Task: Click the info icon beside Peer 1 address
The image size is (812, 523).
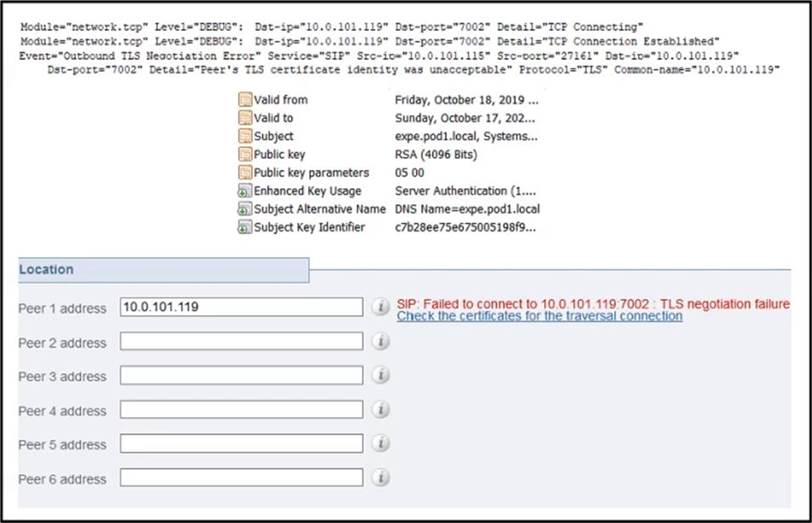Action: point(380,307)
